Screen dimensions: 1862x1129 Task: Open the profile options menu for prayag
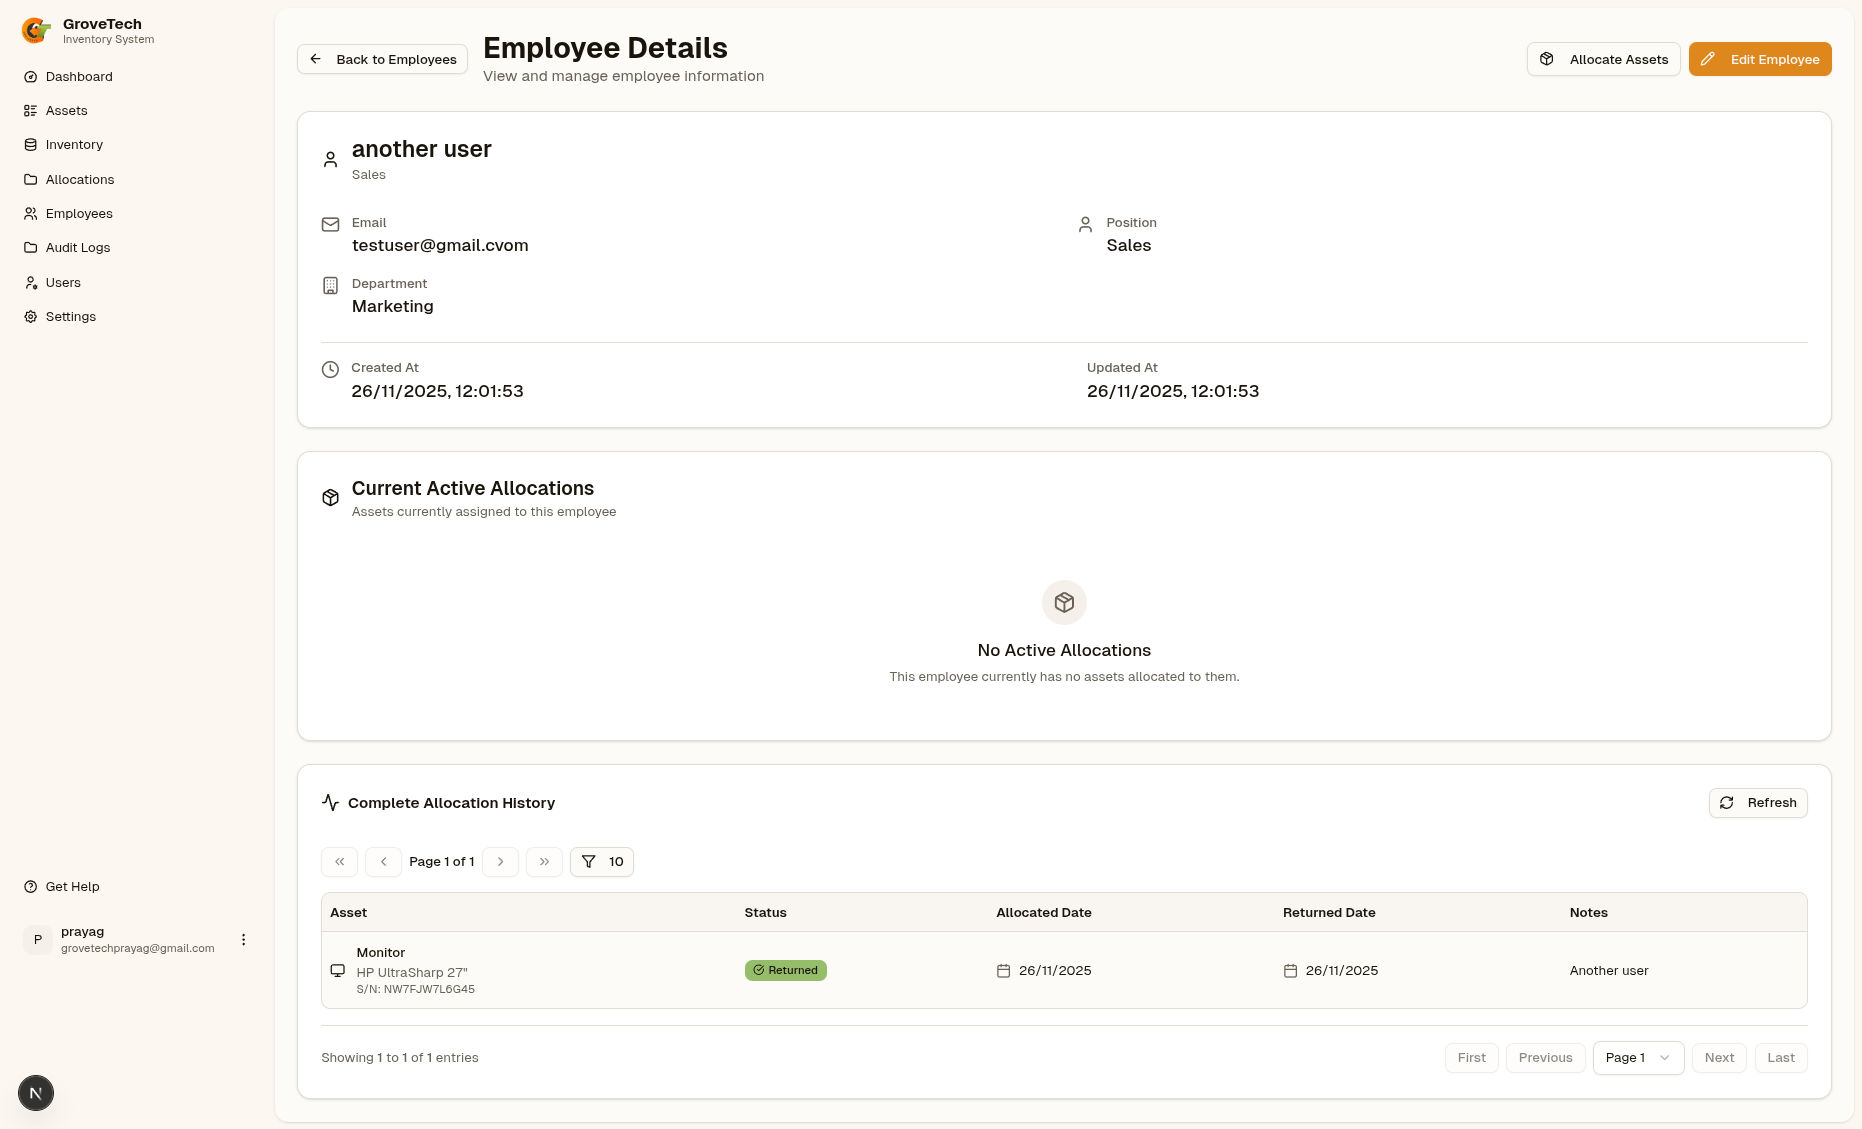coord(243,939)
